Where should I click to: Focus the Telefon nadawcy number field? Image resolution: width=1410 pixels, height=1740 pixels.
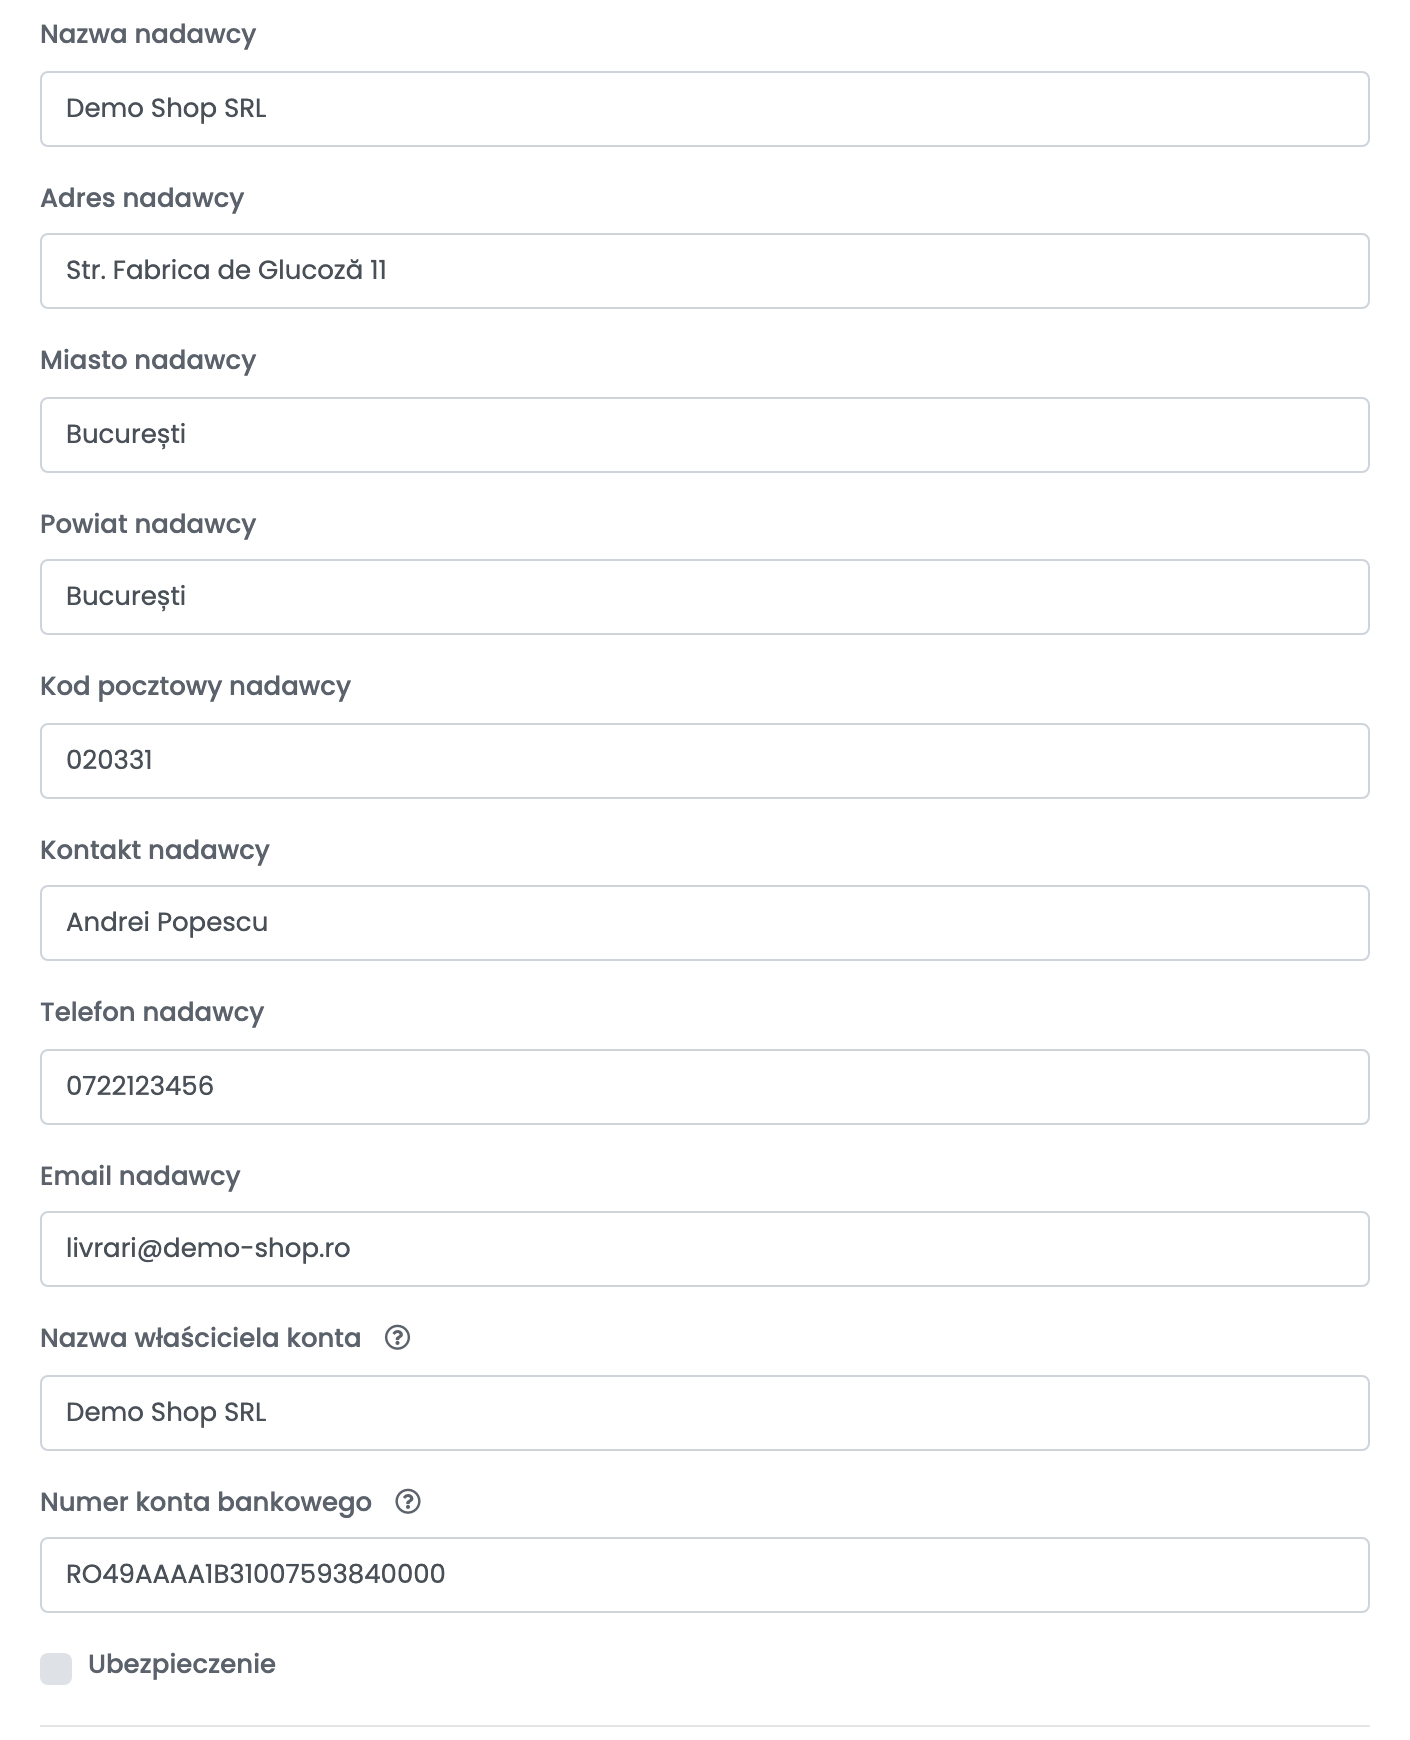click(705, 1087)
